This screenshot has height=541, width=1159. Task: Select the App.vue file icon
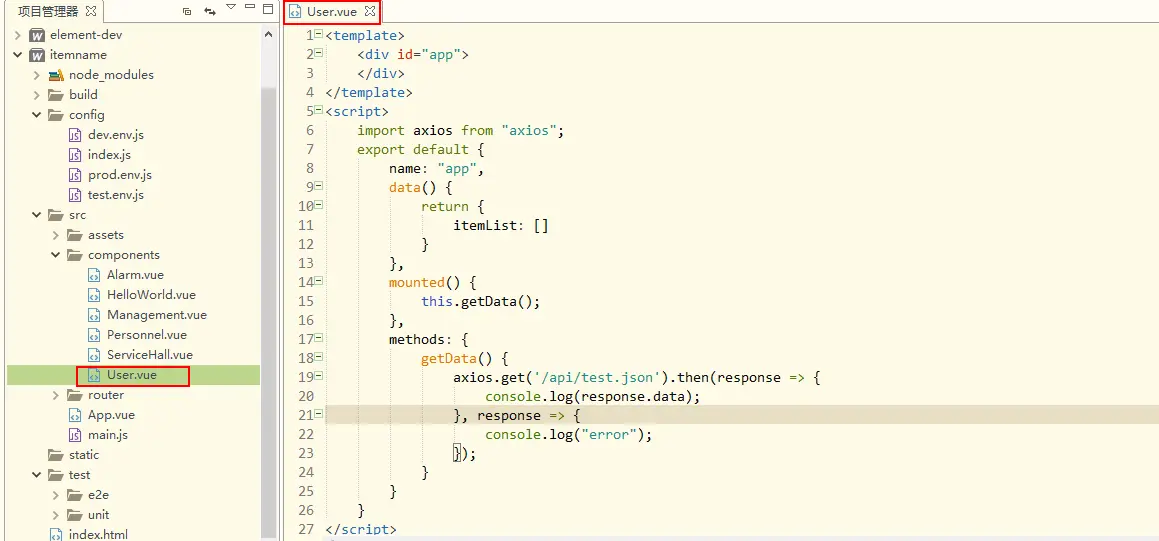tap(75, 415)
